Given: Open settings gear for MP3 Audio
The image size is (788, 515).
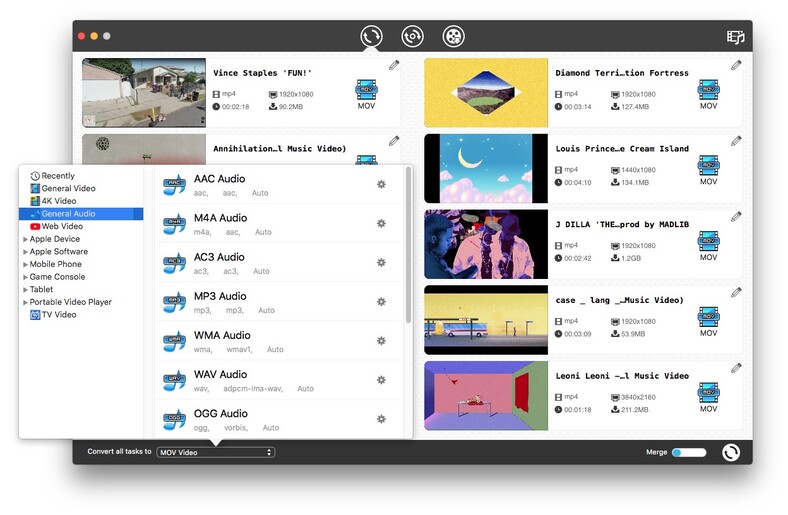Looking at the screenshot, I should [x=381, y=302].
